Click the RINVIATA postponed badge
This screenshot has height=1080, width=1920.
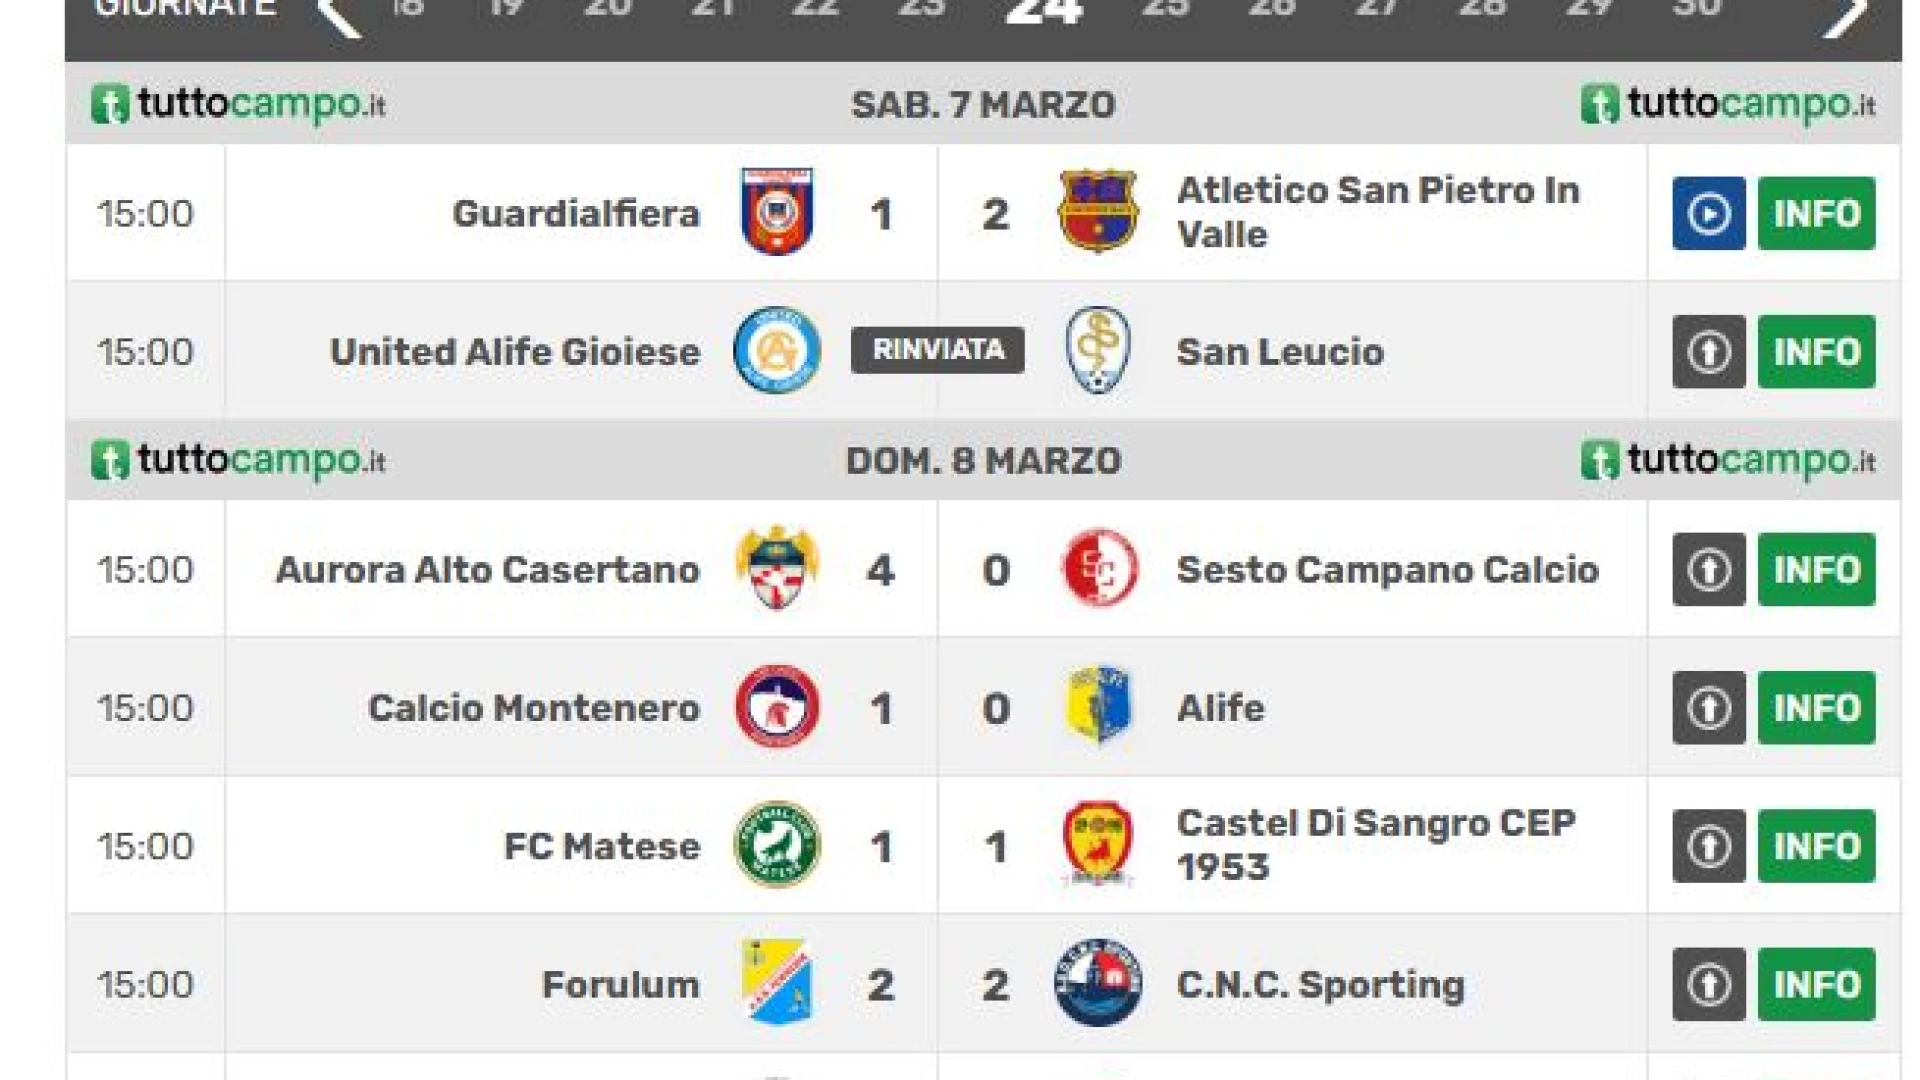pyautogui.click(x=937, y=350)
